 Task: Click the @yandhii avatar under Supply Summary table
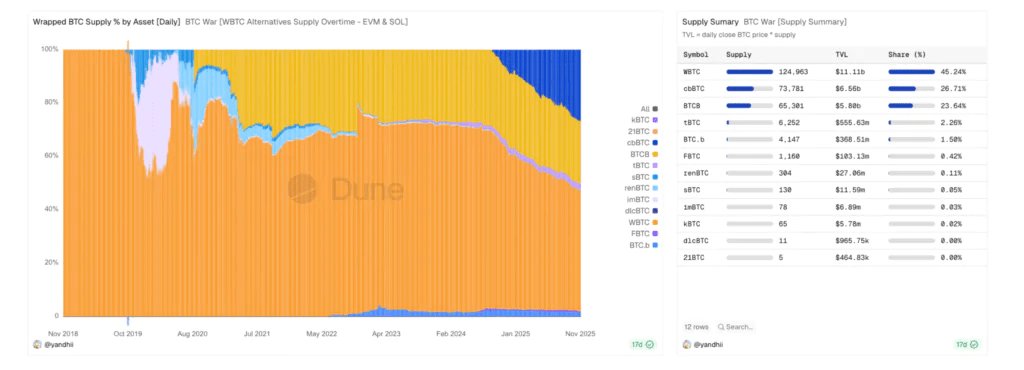click(686, 345)
